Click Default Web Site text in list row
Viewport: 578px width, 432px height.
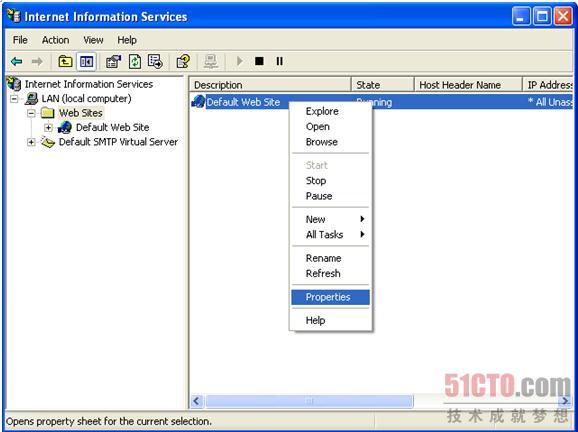pos(243,102)
